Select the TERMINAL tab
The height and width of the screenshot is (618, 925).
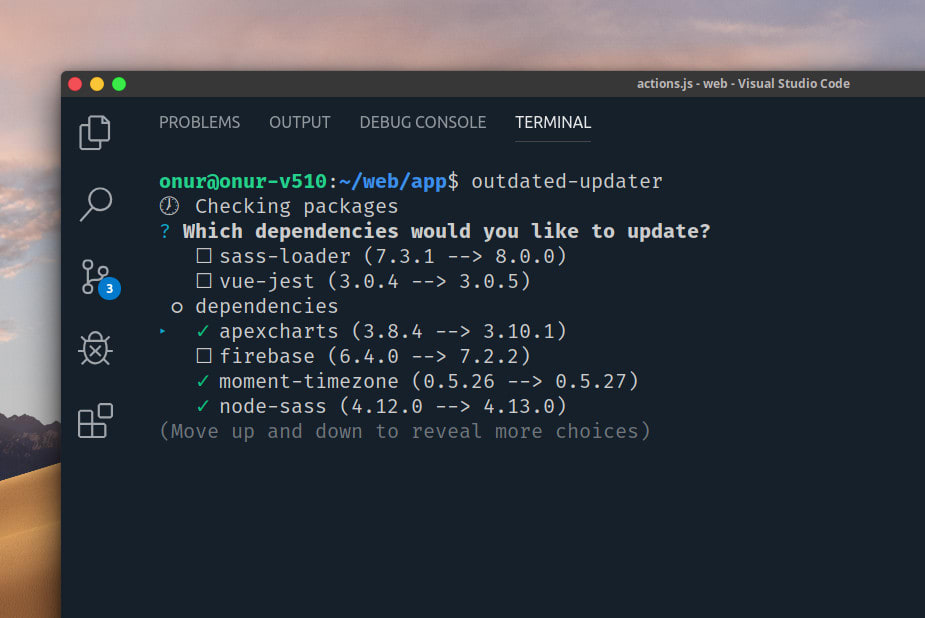pyautogui.click(x=553, y=122)
